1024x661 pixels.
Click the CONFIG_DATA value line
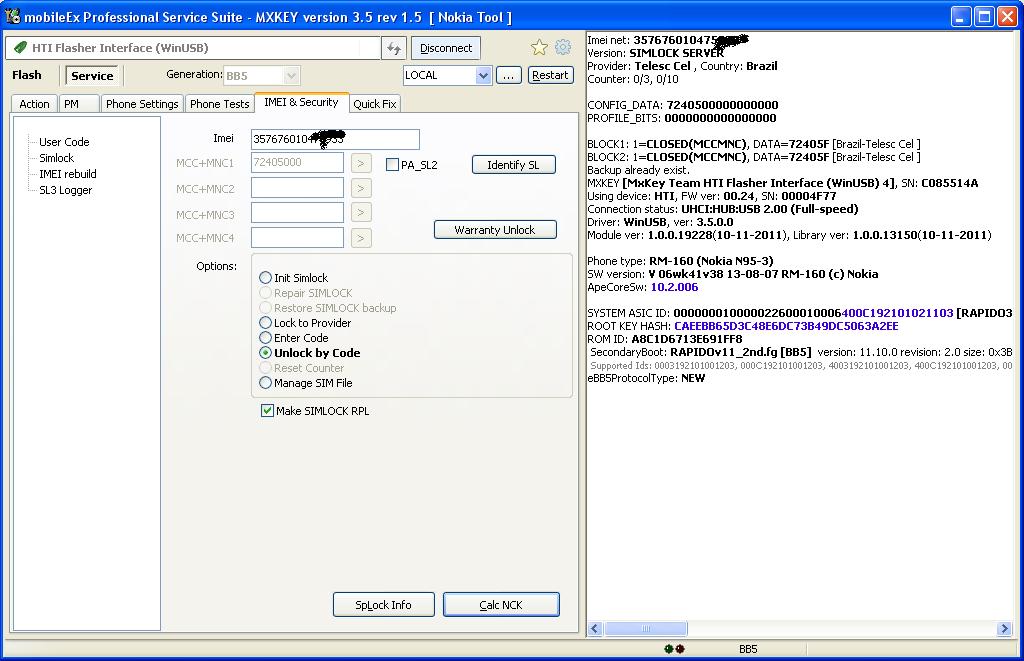pyautogui.click(x=682, y=105)
